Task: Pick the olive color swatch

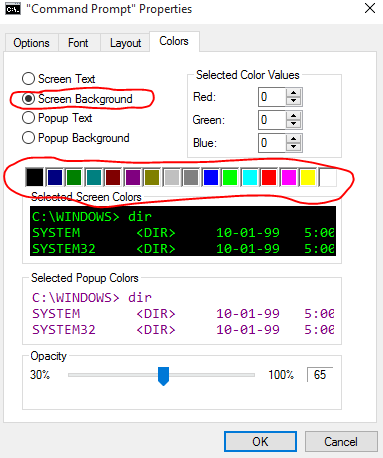Action: pyautogui.click(x=152, y=177)
